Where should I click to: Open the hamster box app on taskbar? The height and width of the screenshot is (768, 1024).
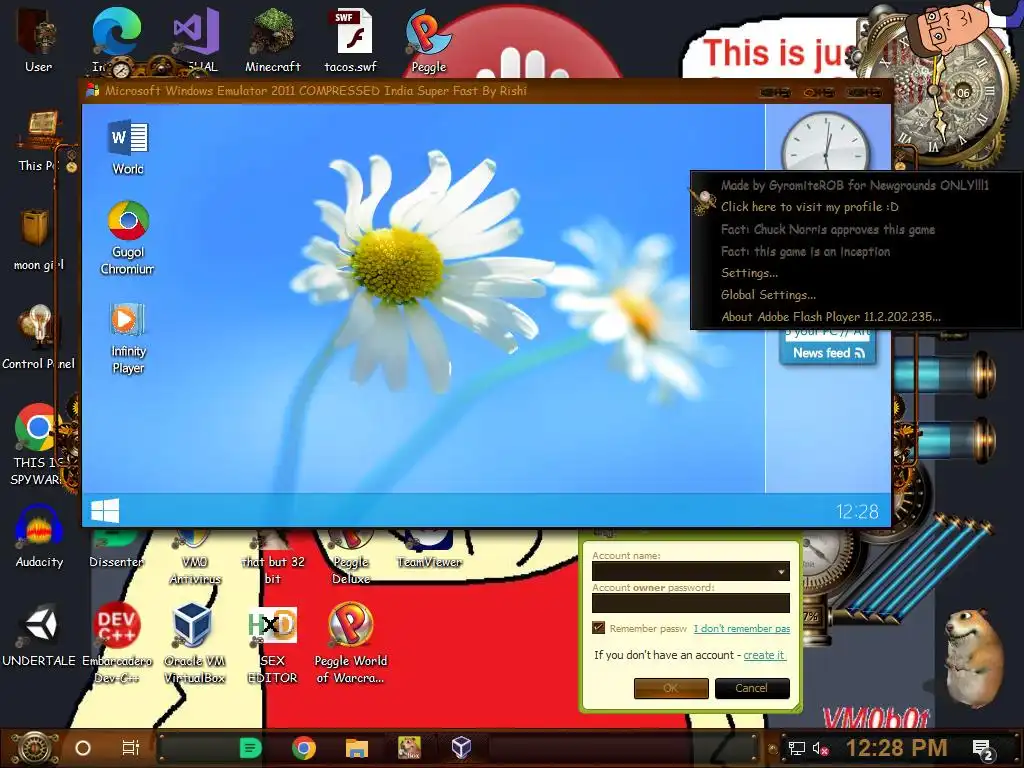click(x=409, y=748)
